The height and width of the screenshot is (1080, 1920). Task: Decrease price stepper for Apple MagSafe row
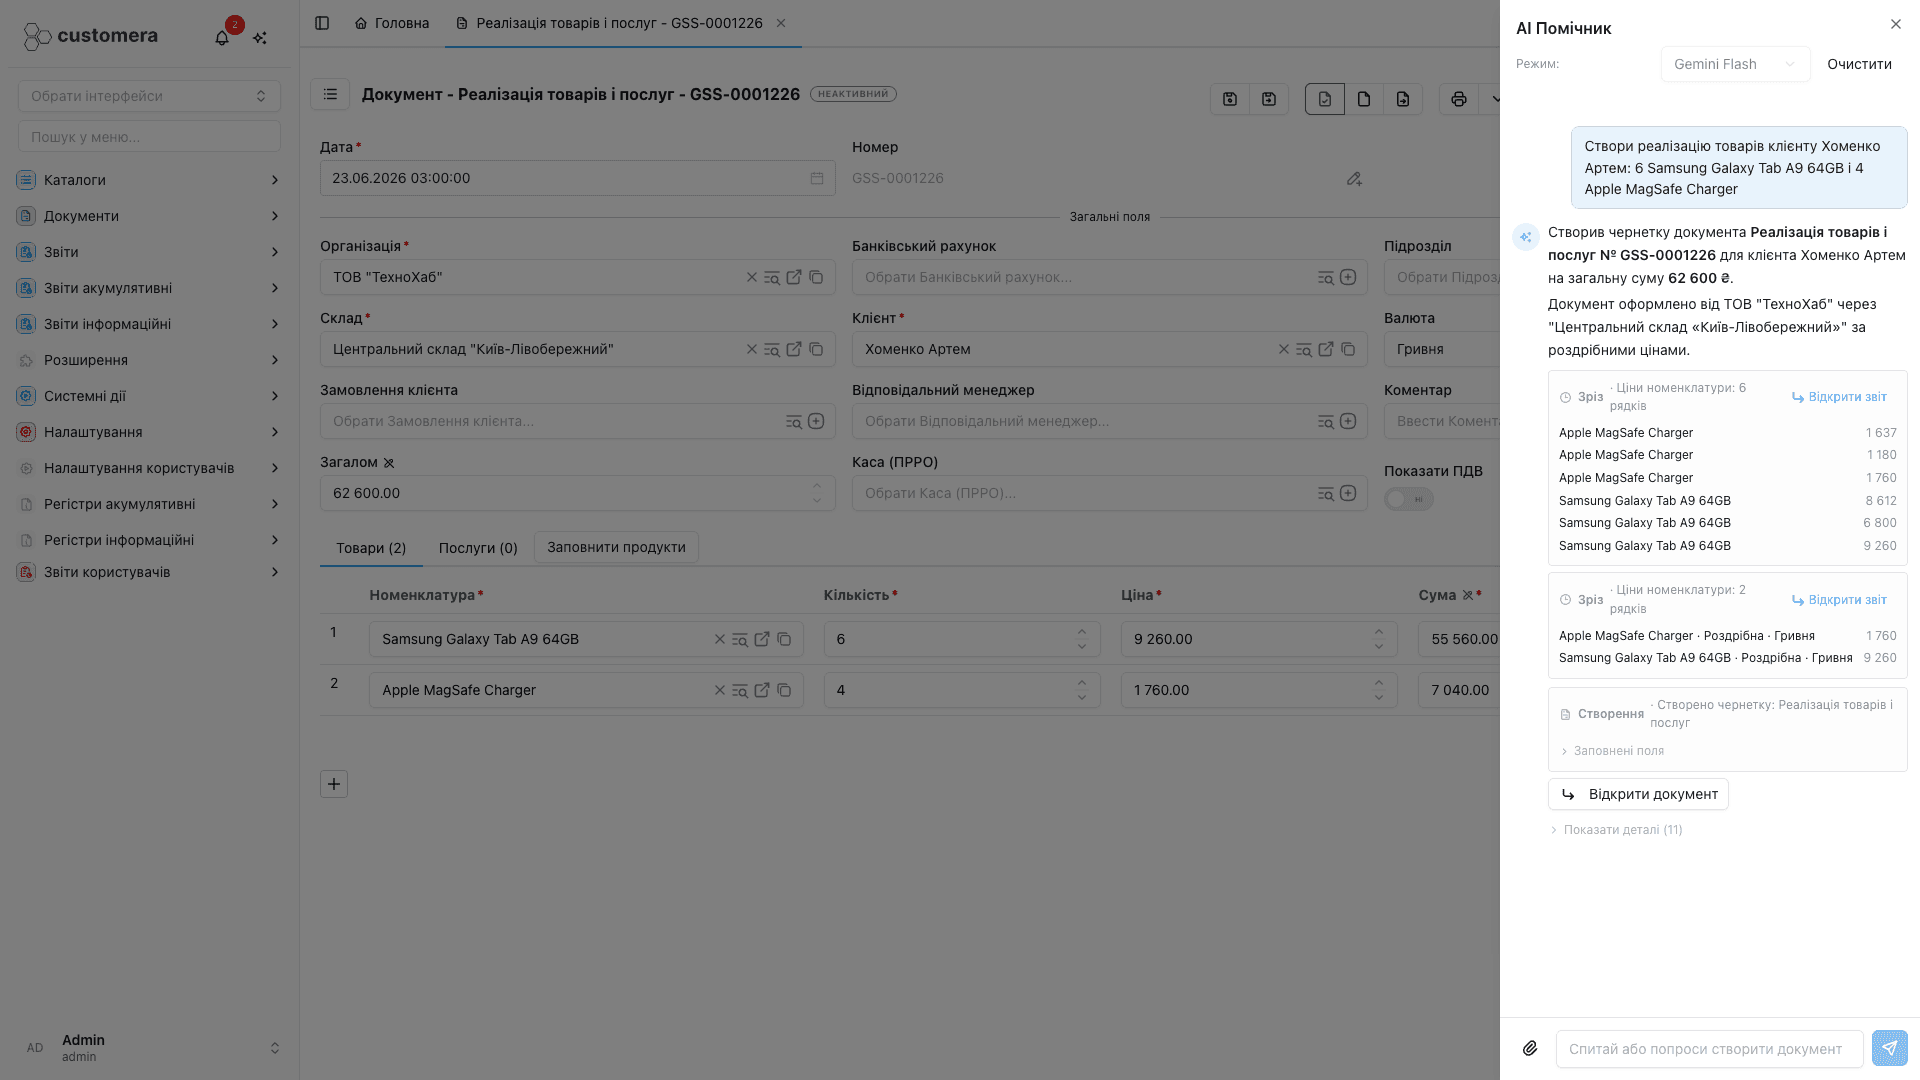pyautogui.click(x=1379, y=697)
